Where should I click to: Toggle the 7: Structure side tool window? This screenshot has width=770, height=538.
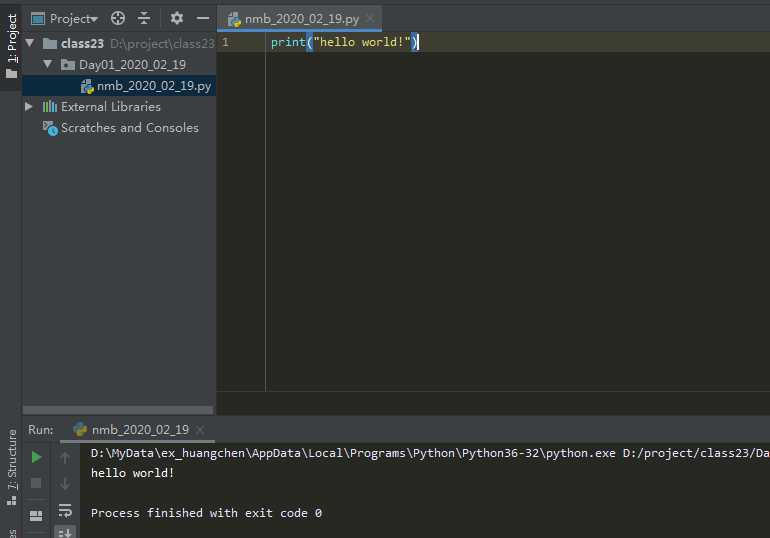pyautogui.click(x=12, y=467)
